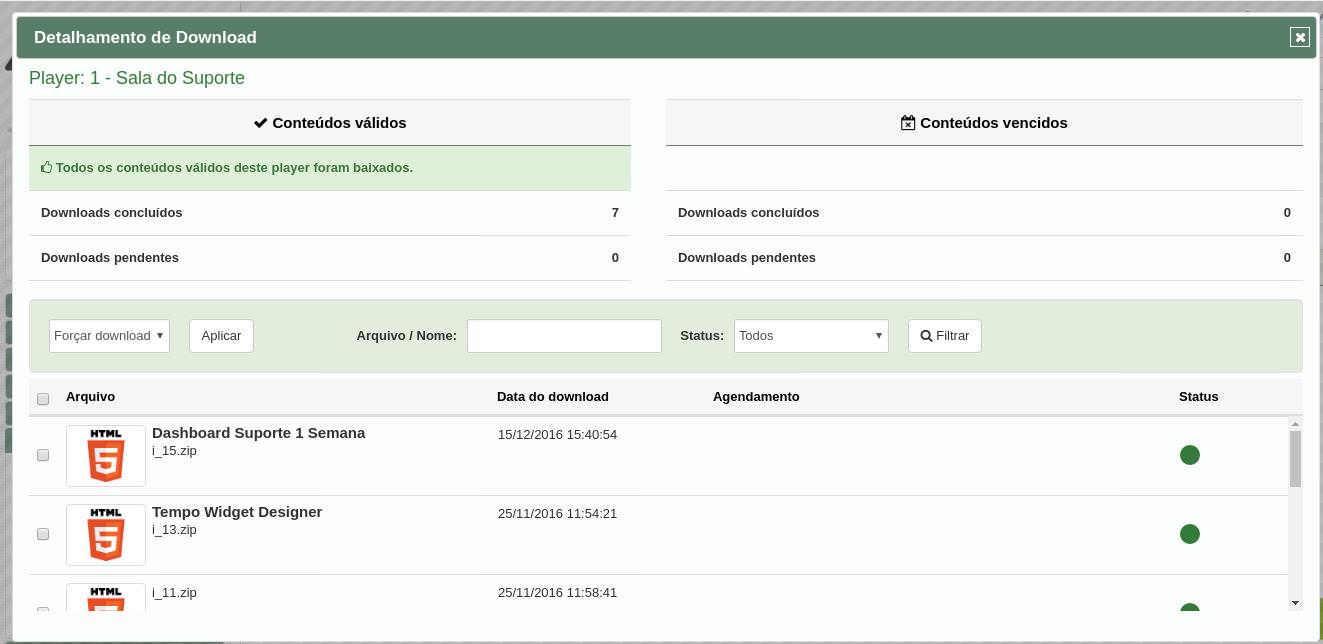Click date 25/11/2016 11:54:21
The width and height of the screenshot is (1323, 644).
(557, 514)
